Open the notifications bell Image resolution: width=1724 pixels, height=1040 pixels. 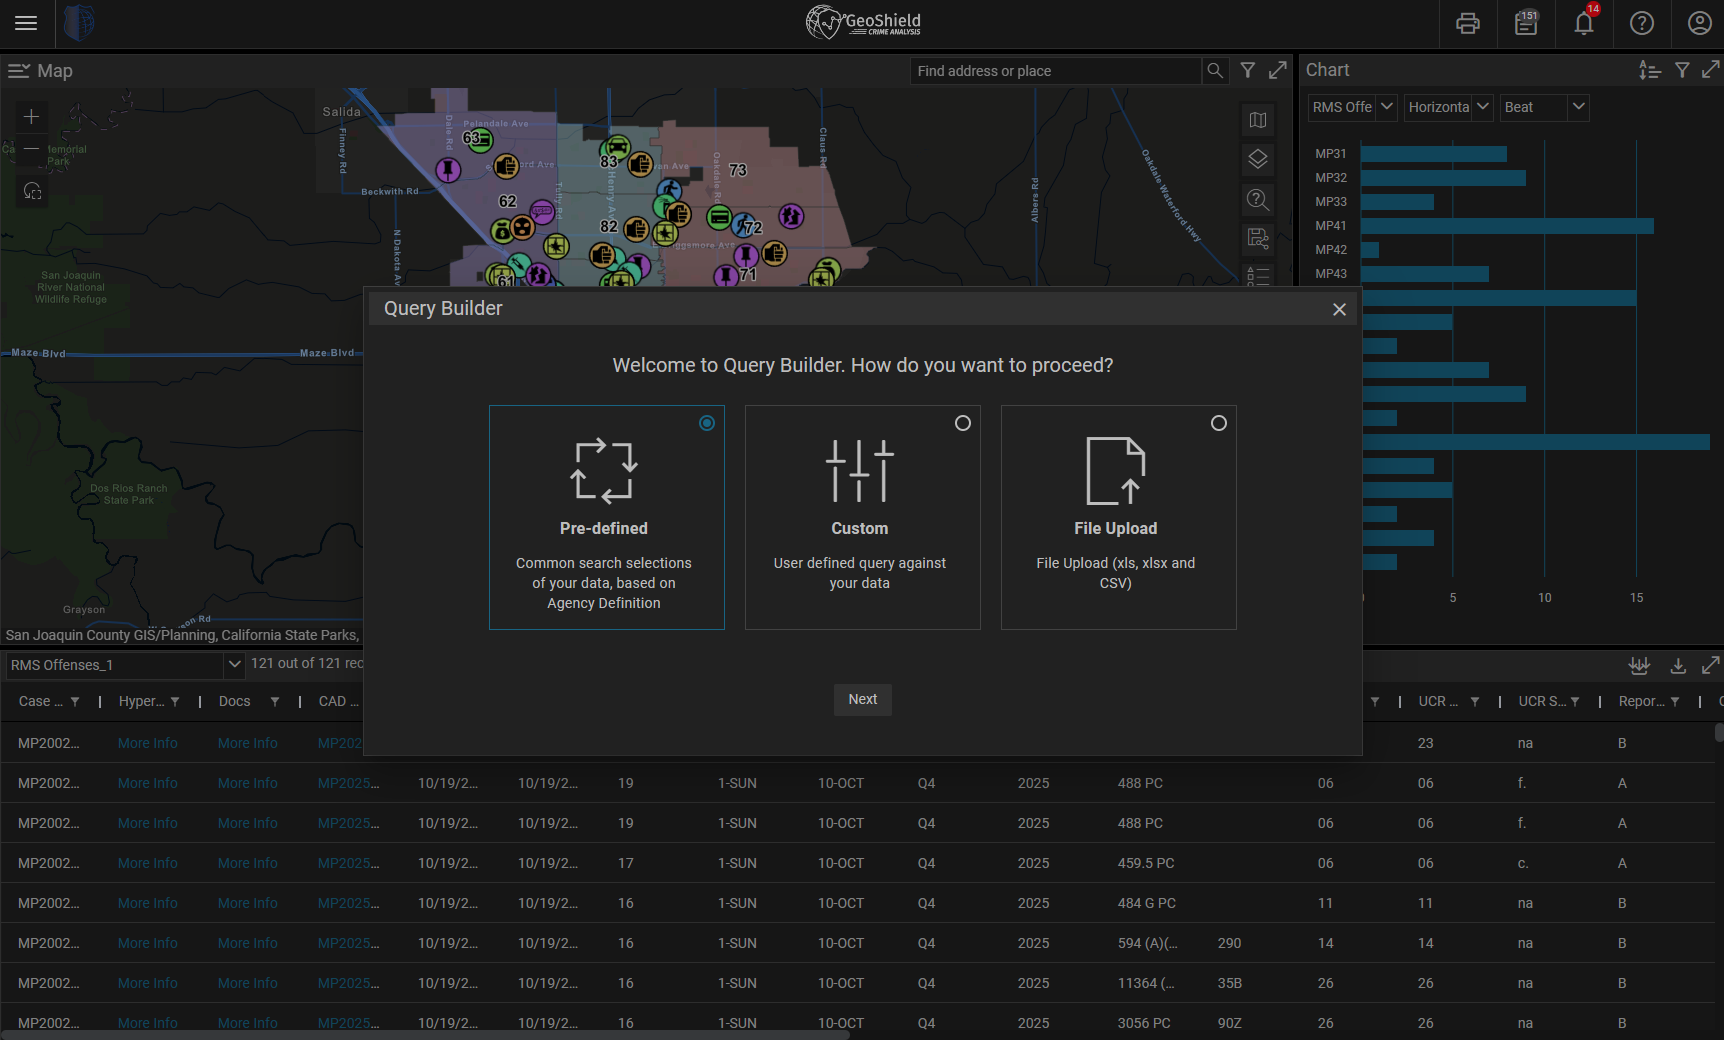[1584, 23]
